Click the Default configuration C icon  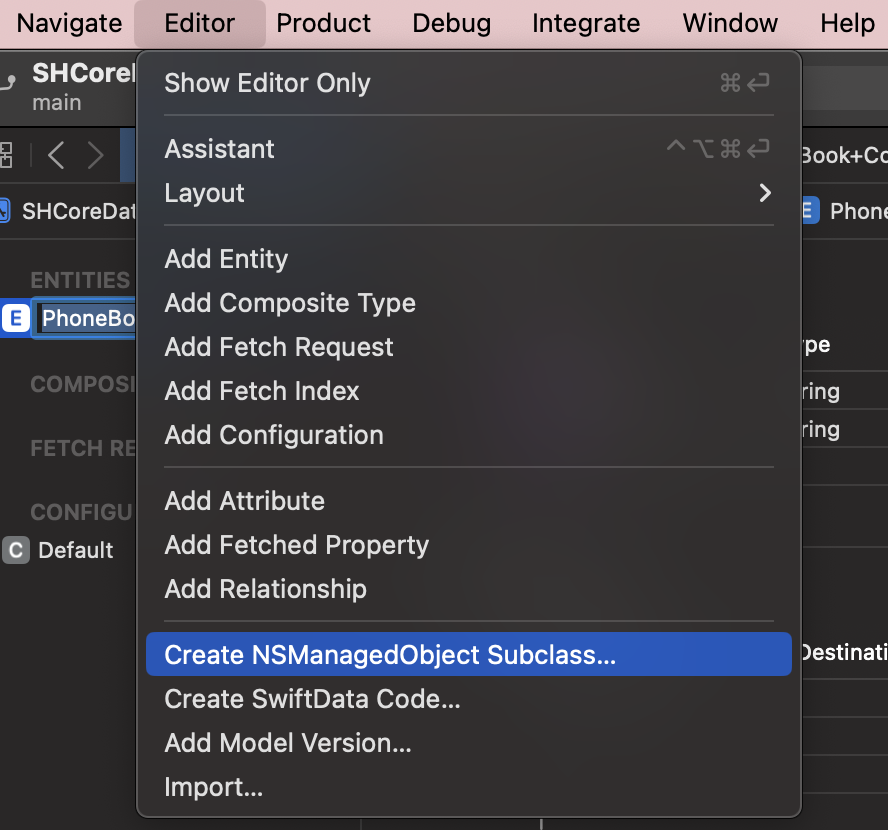pos(15,550)
